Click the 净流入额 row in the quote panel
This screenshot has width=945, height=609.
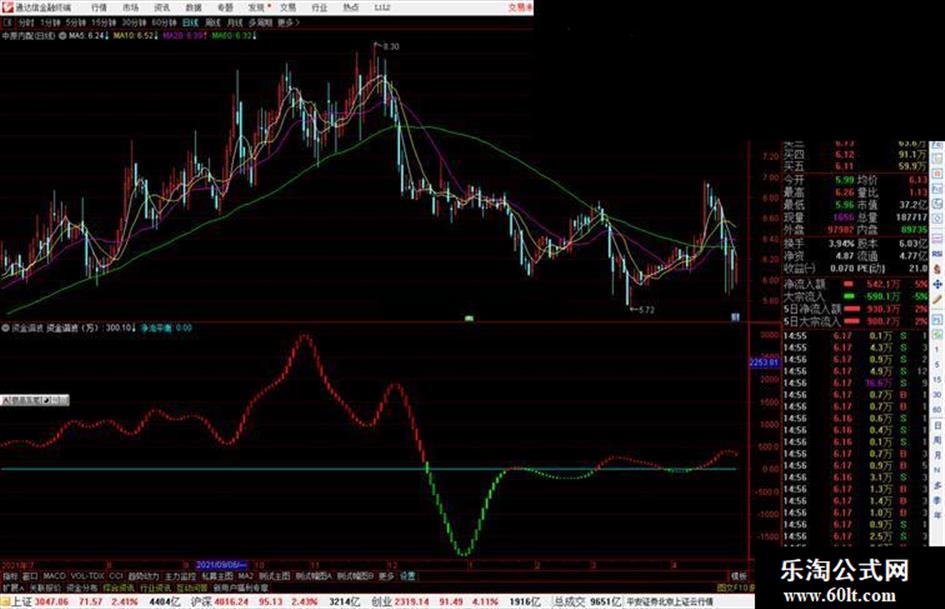[x=855, y=284]
